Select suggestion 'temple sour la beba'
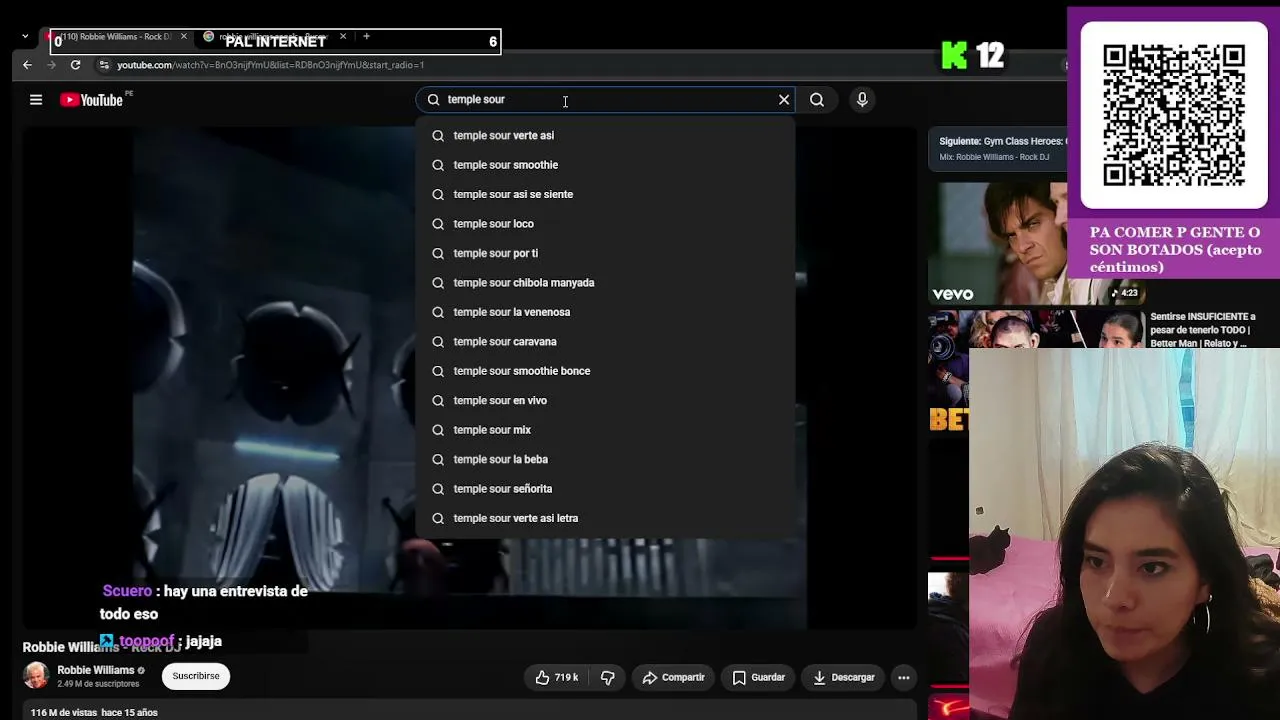The width and height of the screenshot is (1280, 720). [x=606, y=460]
